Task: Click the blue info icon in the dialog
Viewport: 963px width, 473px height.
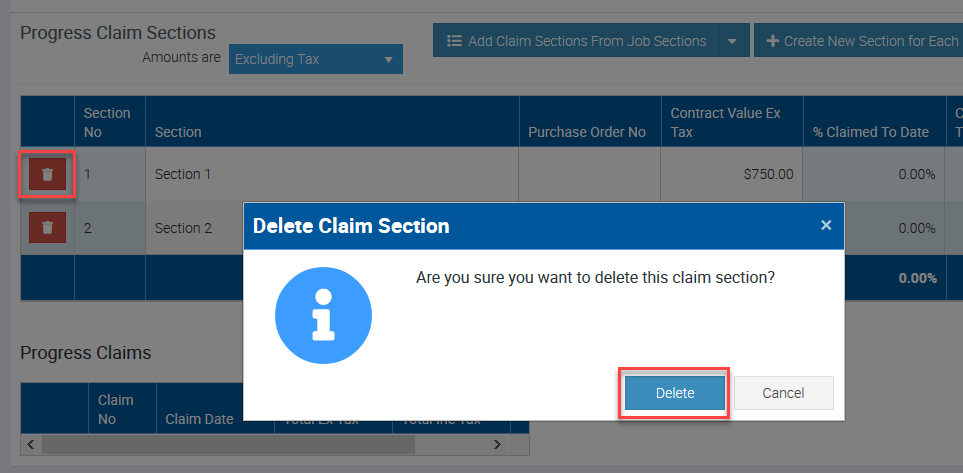Action: point(323,316)
